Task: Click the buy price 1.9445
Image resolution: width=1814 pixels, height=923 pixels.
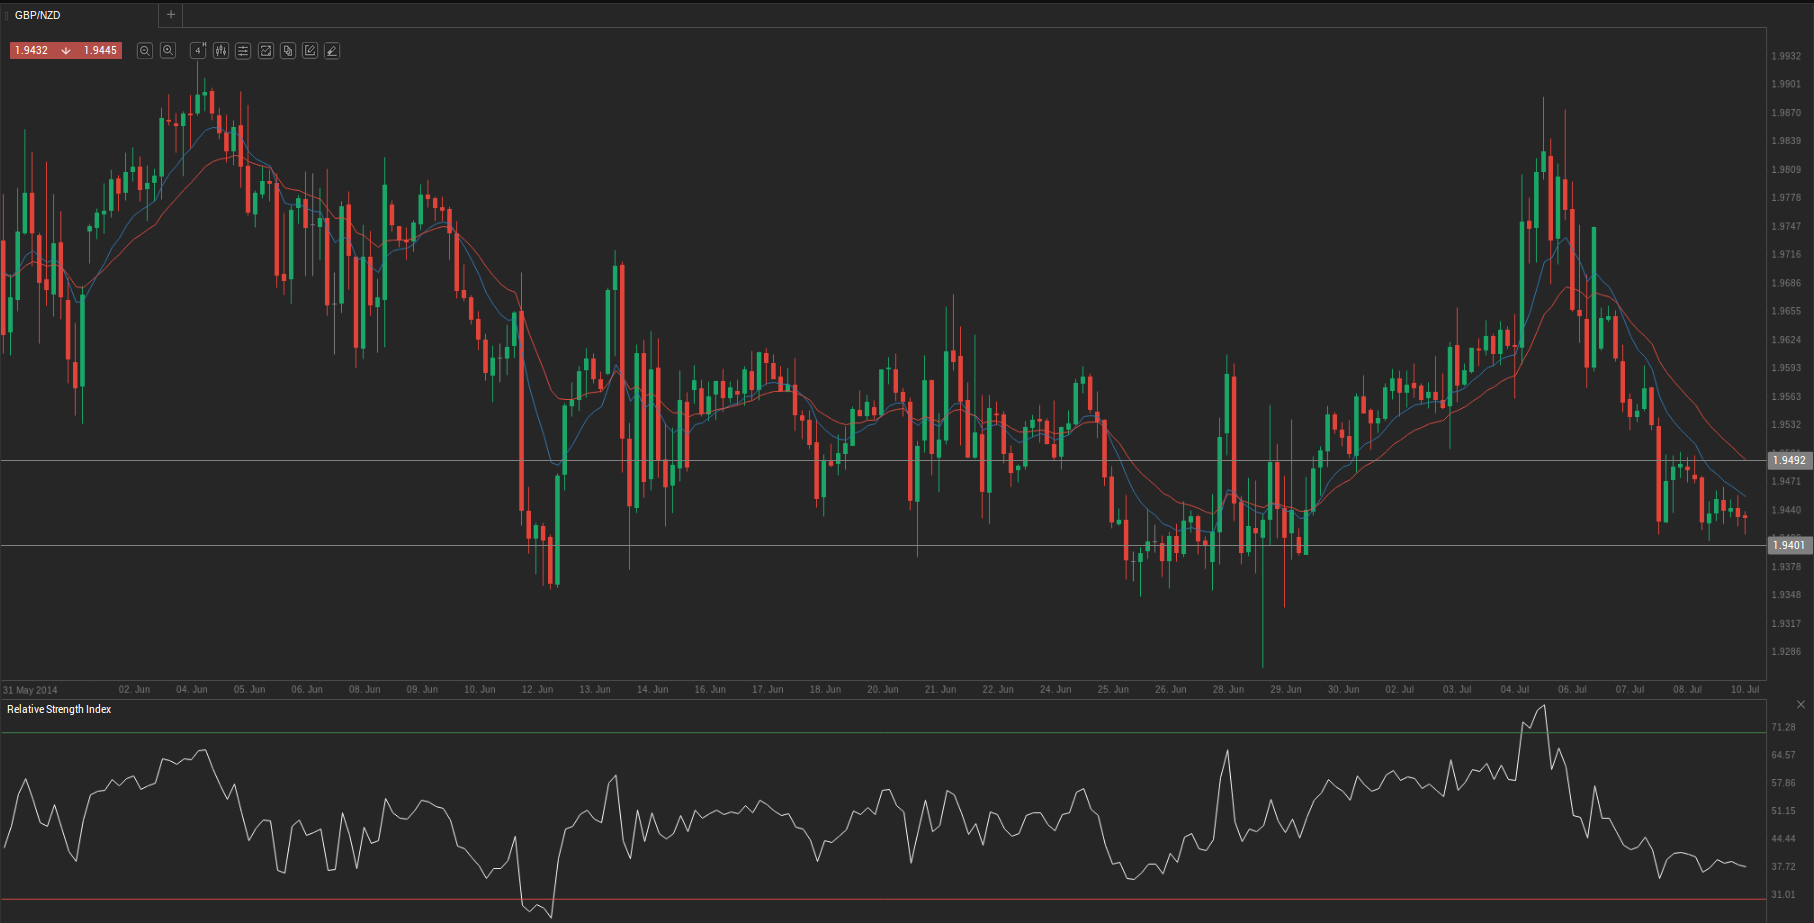Action: pyautogui.click(x=100, y=50)
